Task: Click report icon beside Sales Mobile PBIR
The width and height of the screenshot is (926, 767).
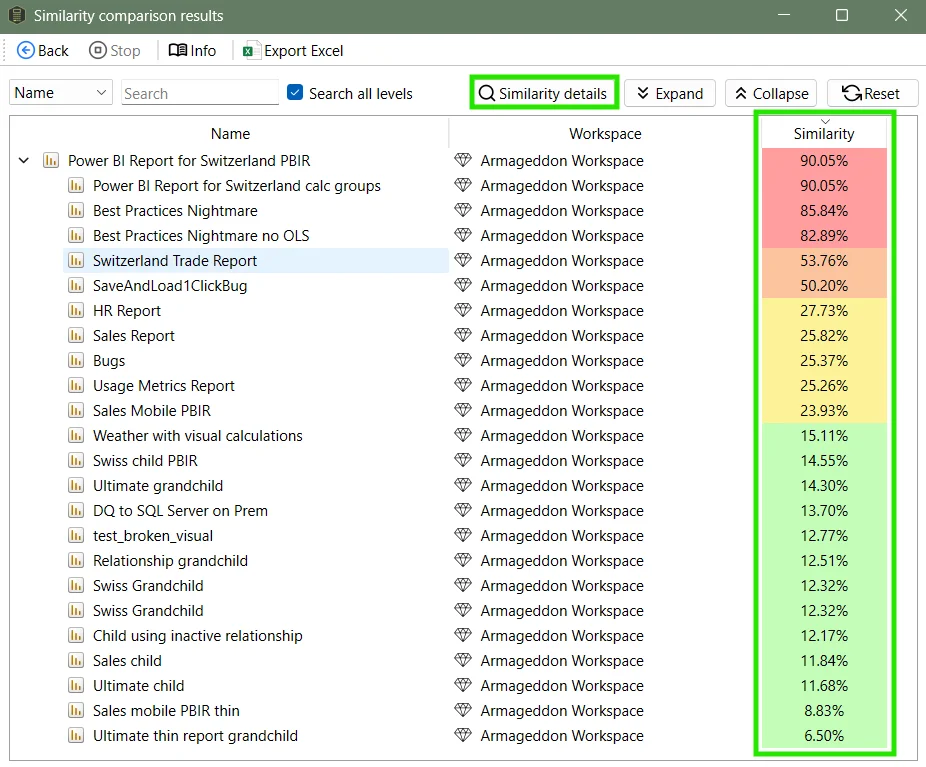Action: [x=76, y=410]
